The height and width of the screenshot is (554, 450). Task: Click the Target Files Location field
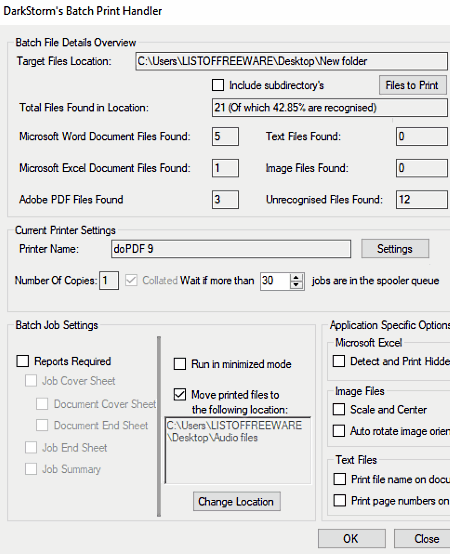pyautogui.click(x=291, y=61)
